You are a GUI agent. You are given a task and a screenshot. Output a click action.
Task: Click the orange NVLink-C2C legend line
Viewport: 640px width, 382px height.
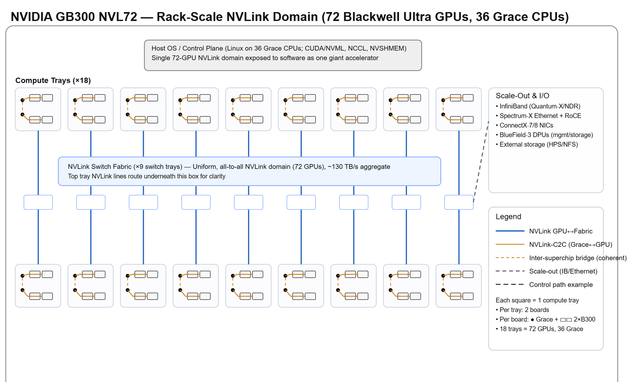click(510, 244)
